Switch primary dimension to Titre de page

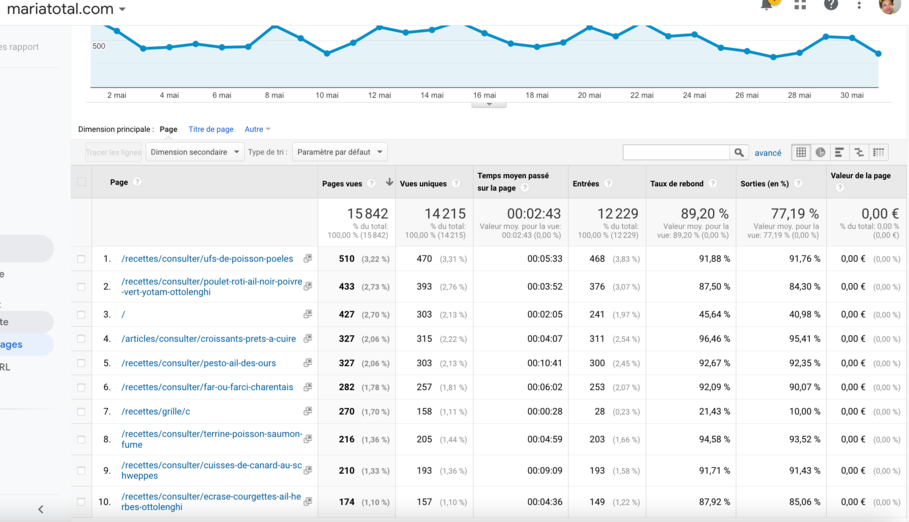pyautogui.click(x=211, y=129)
